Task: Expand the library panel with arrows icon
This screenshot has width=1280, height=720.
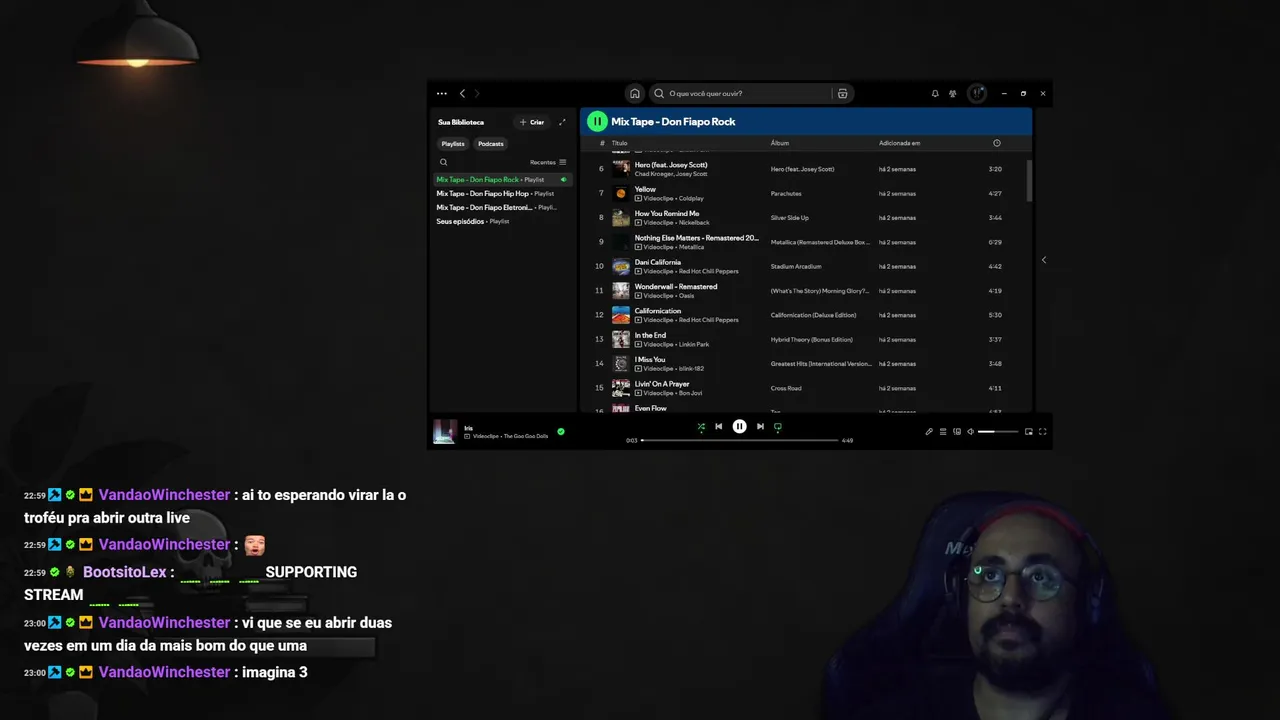Action: point(562,122)
